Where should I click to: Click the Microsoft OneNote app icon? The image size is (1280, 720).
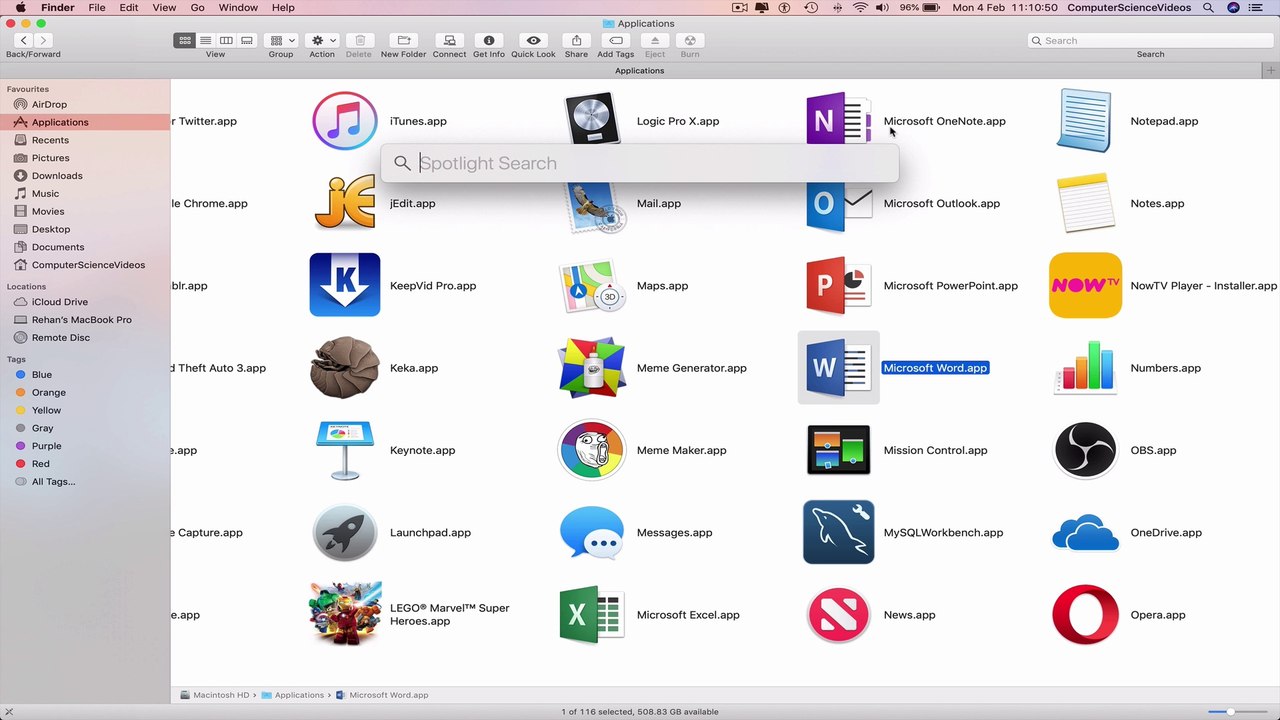[839, 121]
